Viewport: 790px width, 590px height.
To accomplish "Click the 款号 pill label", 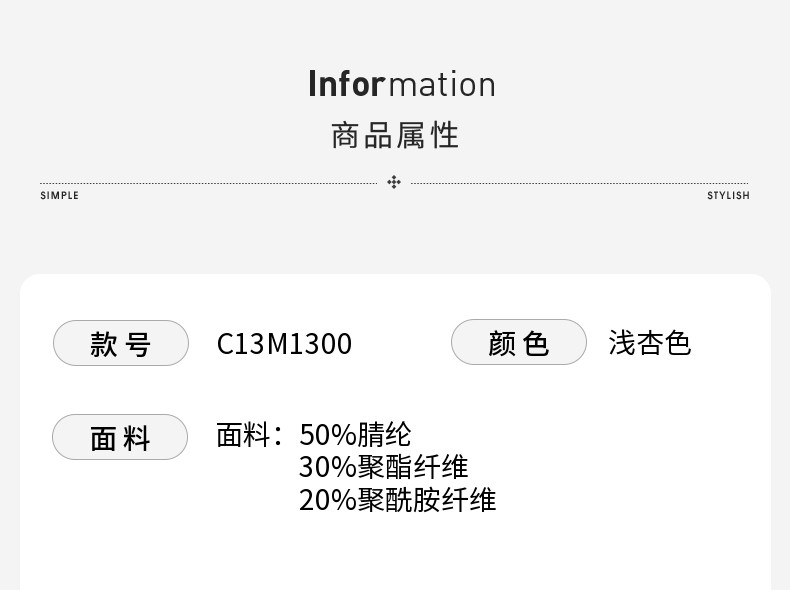I will coord(120,343).
